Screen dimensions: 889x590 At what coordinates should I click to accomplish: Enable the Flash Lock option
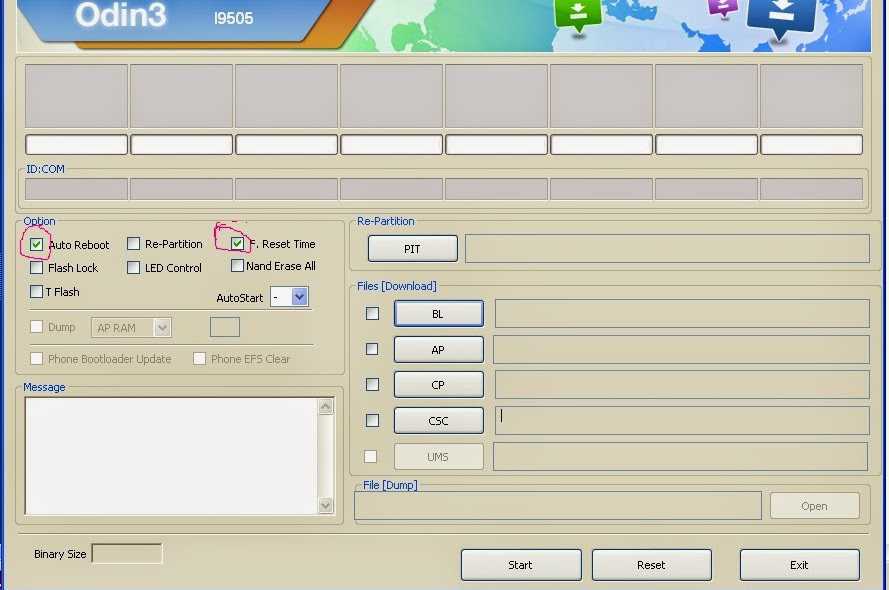click(x=36, y=267)
